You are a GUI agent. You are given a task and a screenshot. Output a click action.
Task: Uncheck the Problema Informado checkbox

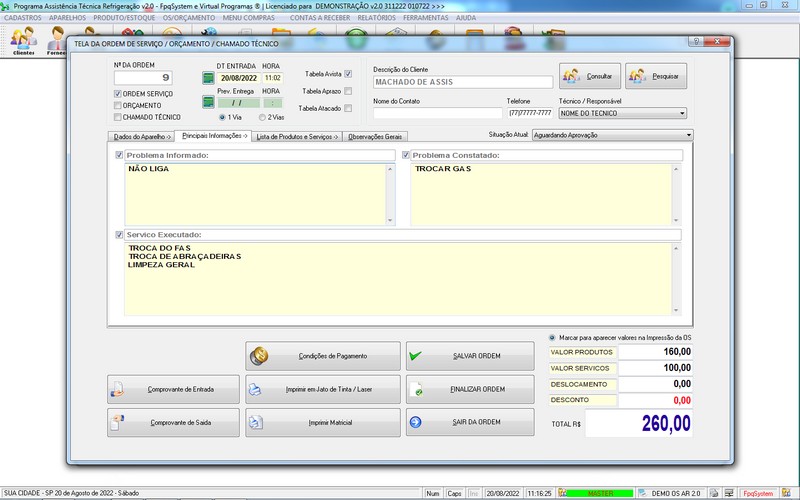click(120, 155)
